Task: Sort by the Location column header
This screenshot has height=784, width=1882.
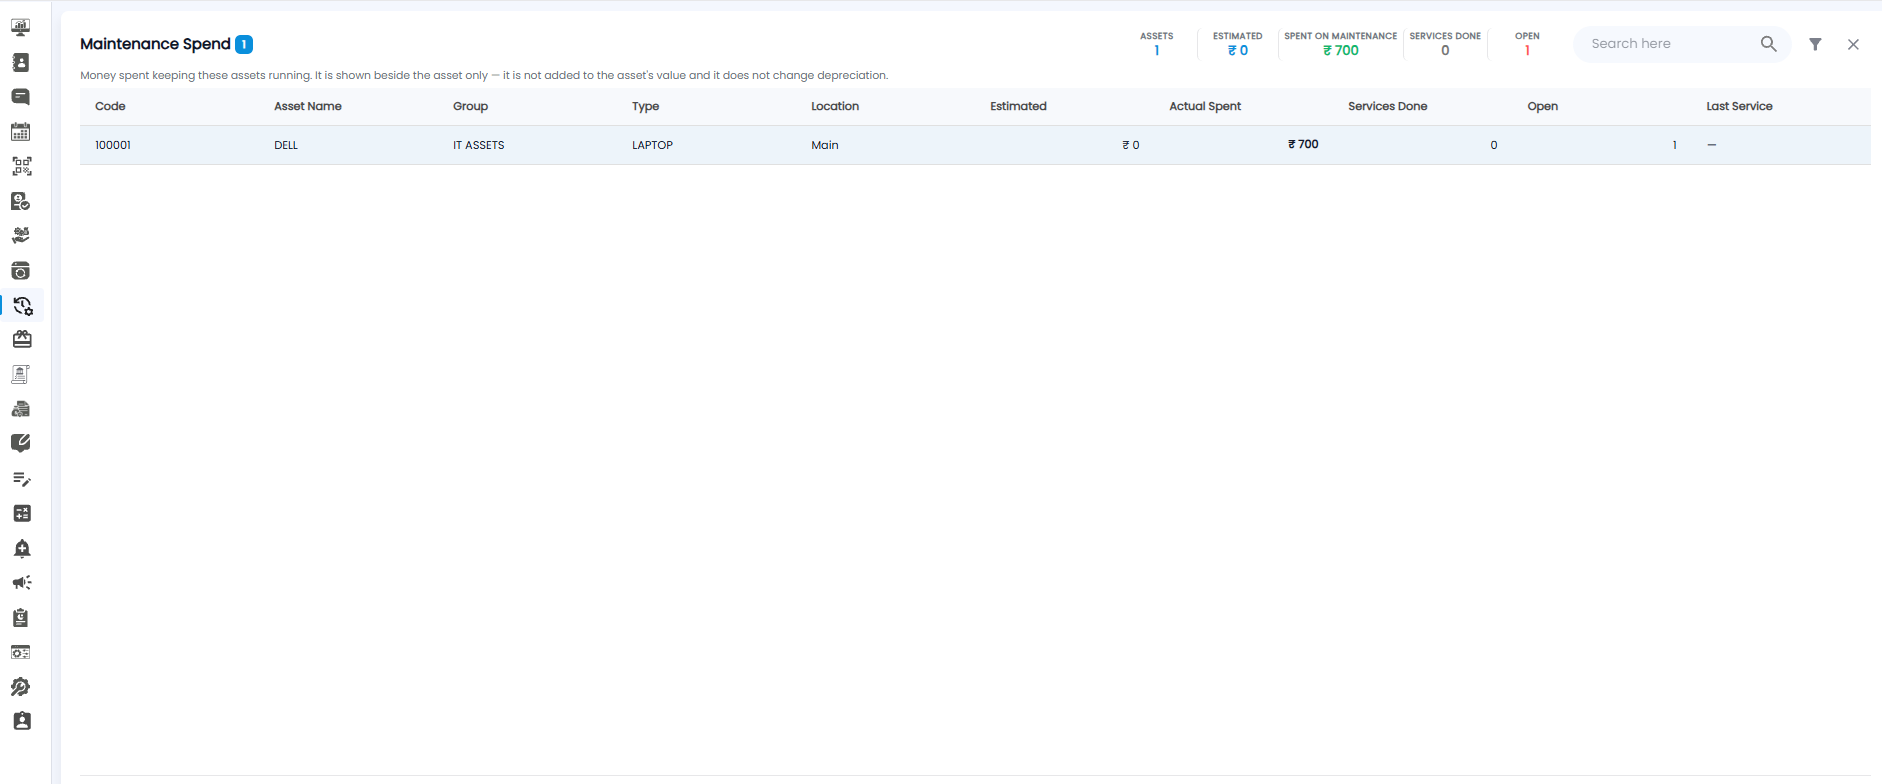Action: [x=835, y=106]
